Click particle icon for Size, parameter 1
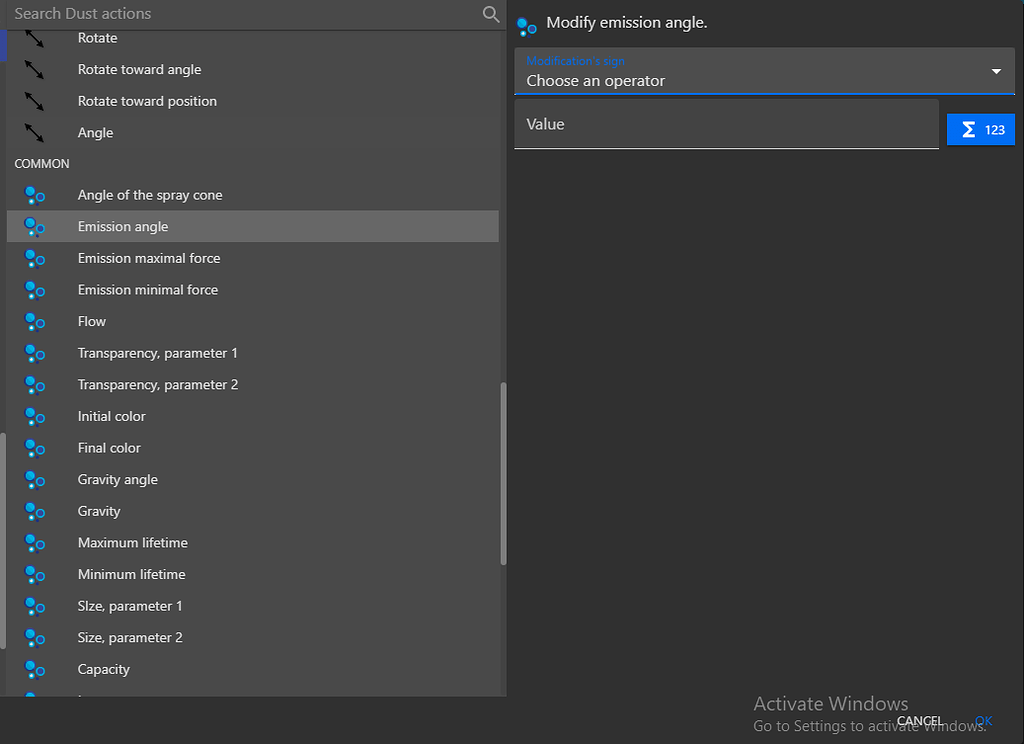The height and width of the screenshot is (744, 1024). [34, 606]
